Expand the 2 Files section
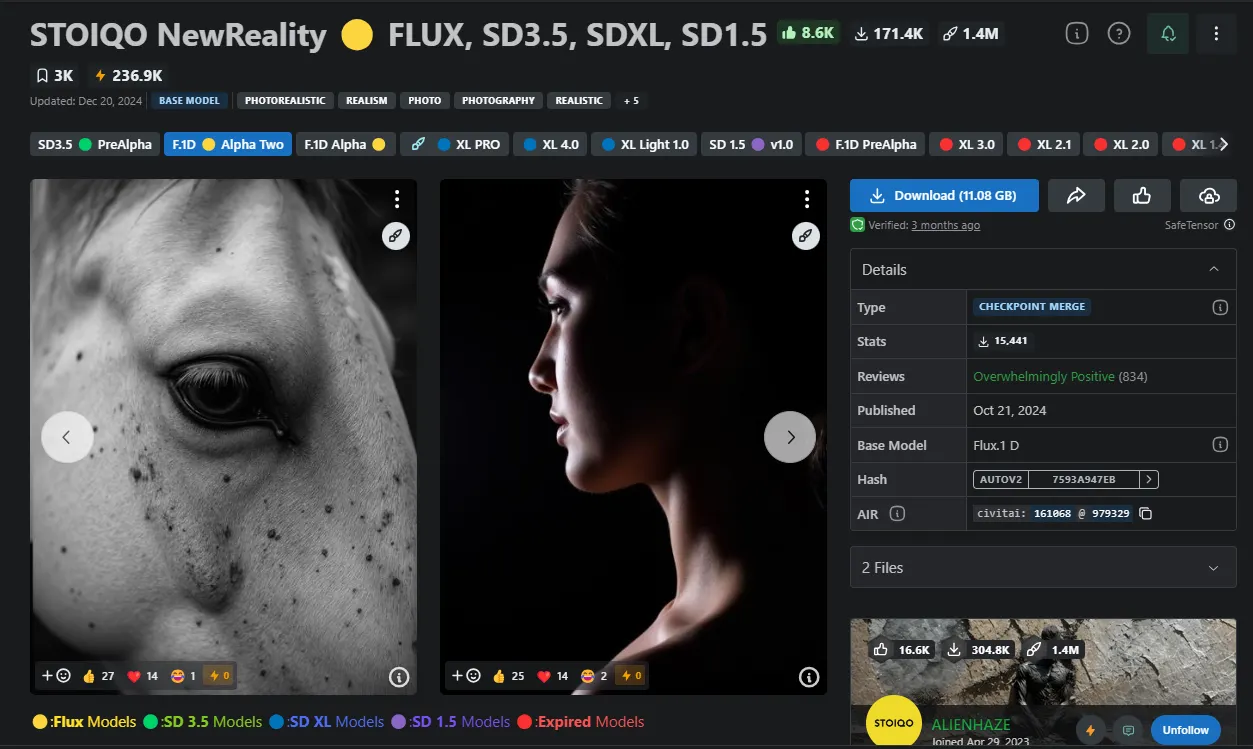Image resolution: width=1253 pixels, height=749 pixels. pyautogui.click(x=1043, y=568)
